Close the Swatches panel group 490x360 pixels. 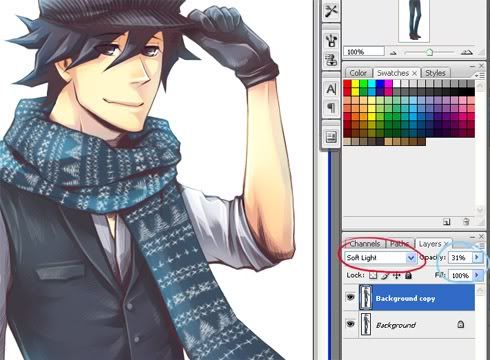pos(481,66)
